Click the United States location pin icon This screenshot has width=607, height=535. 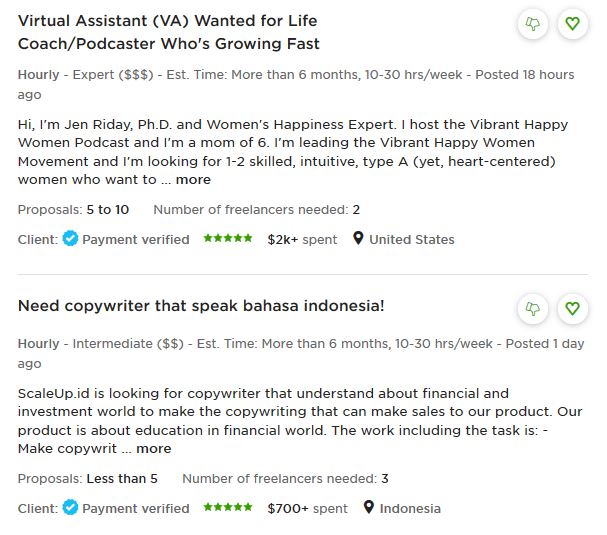pos(358,239)
